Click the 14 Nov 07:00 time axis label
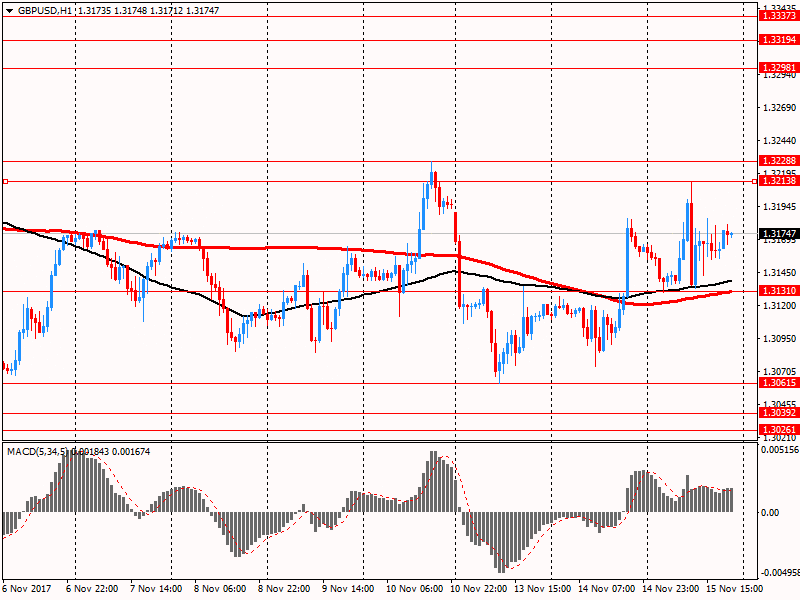This screenshot has height=600, width=800. coord(607,589)
